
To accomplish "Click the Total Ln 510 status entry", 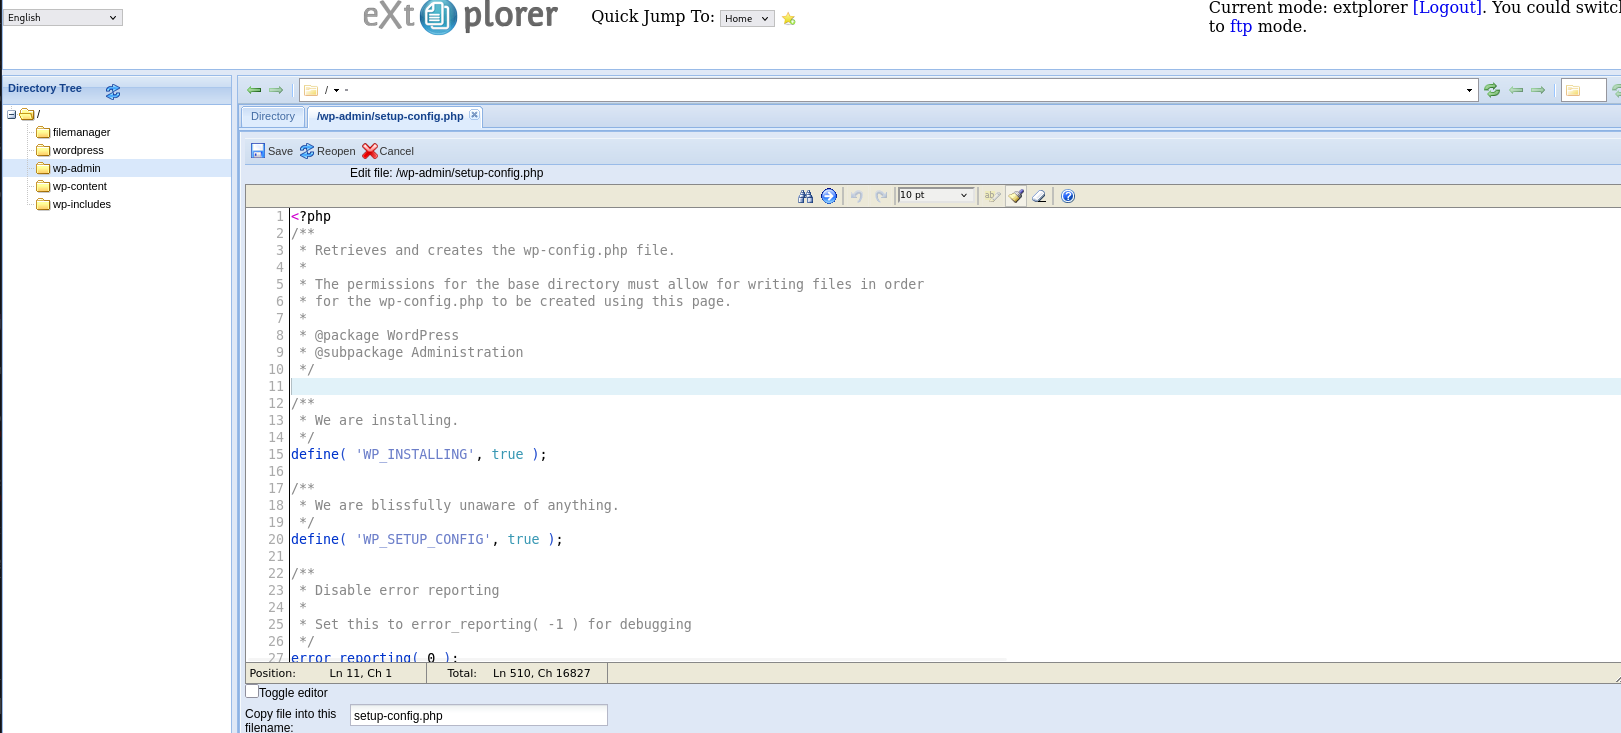I will click(x=518, y=673).
